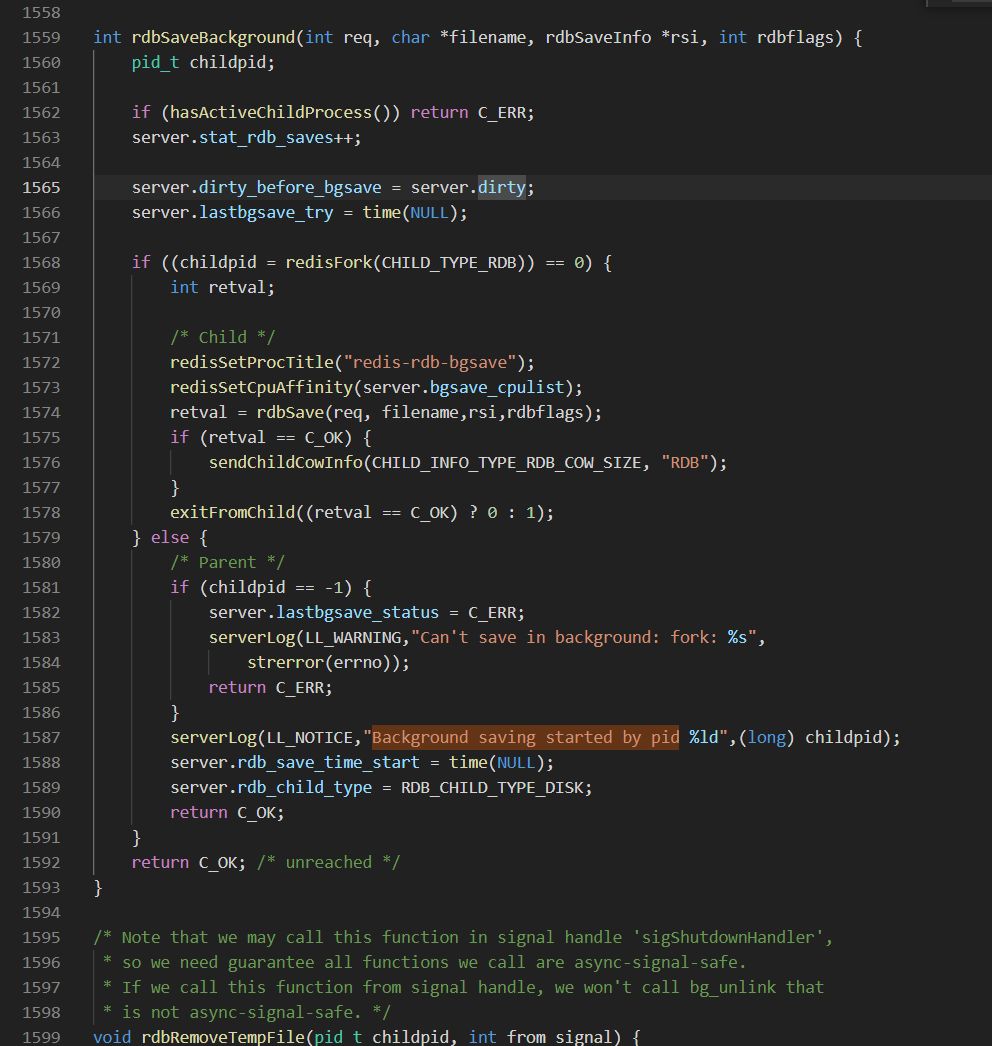Click line number 1559 in the gutter
Screen dimensions: 992x1046
point(41,37)
